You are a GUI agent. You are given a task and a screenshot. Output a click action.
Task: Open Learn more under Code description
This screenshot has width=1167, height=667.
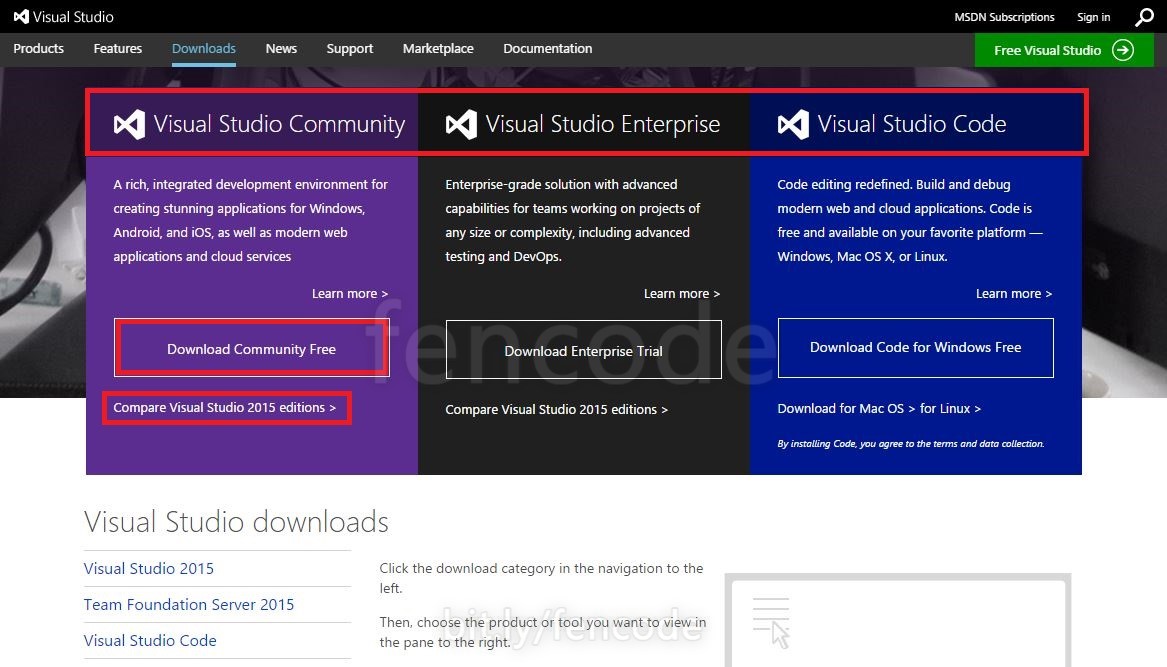(1014, 293)
